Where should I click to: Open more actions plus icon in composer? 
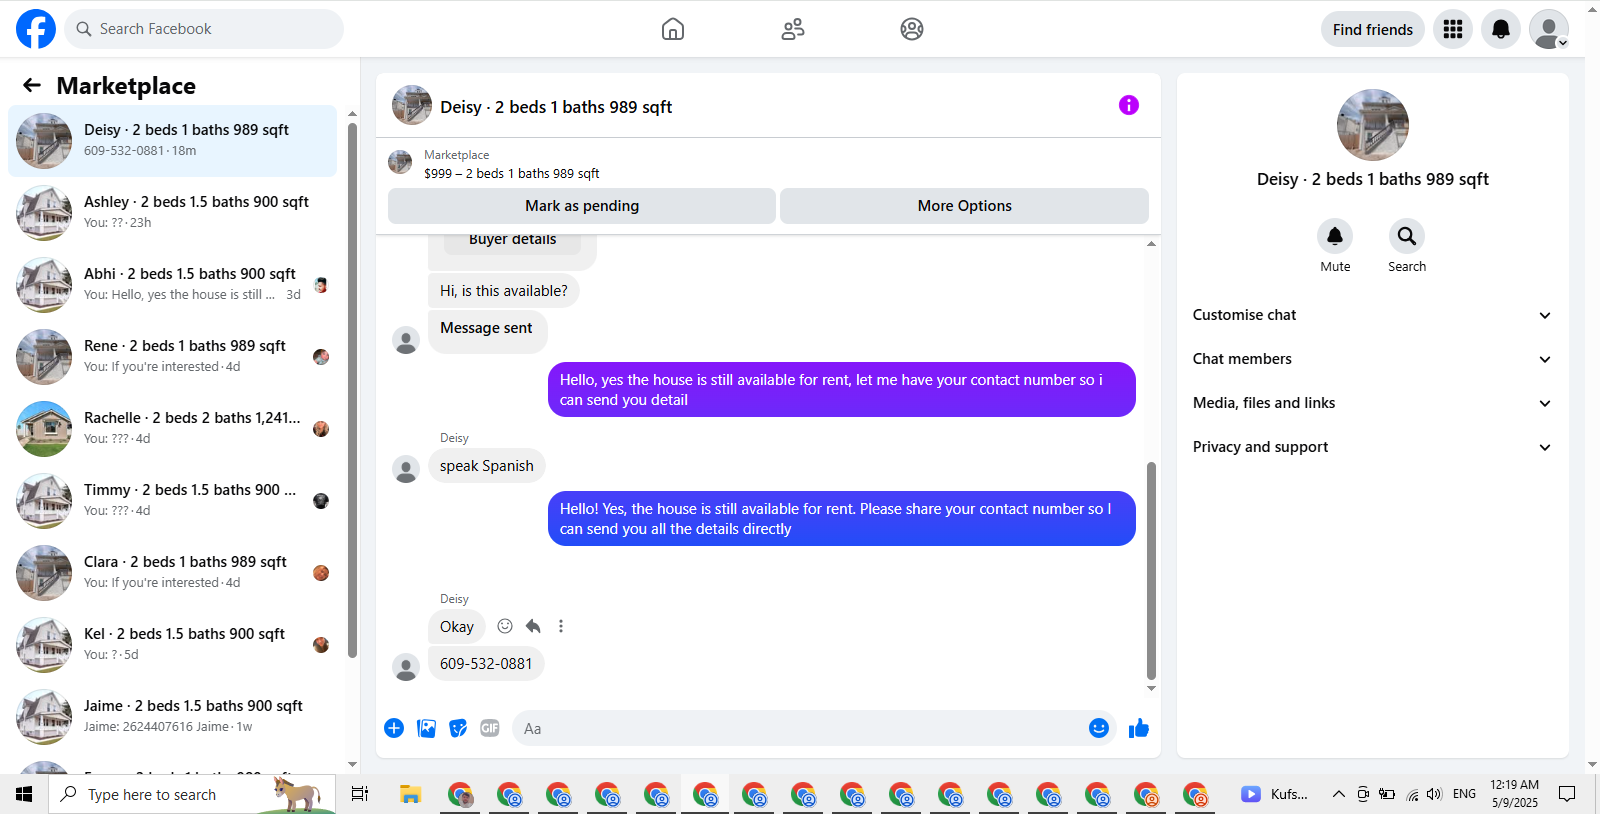click(394, 728)
